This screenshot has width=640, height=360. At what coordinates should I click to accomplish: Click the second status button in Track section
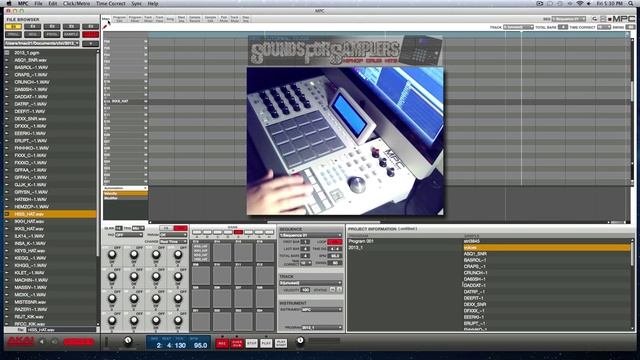click(339, 289)
